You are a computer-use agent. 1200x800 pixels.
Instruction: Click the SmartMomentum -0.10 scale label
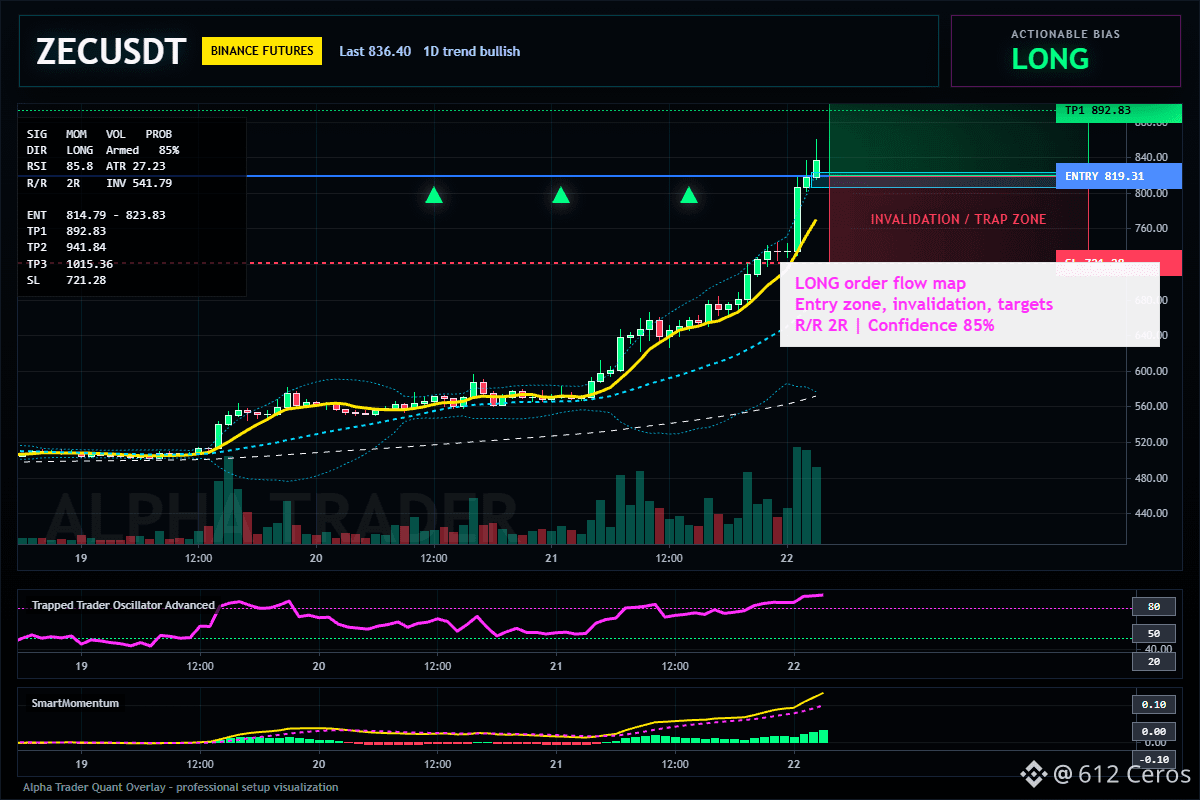coord(1153,759)
